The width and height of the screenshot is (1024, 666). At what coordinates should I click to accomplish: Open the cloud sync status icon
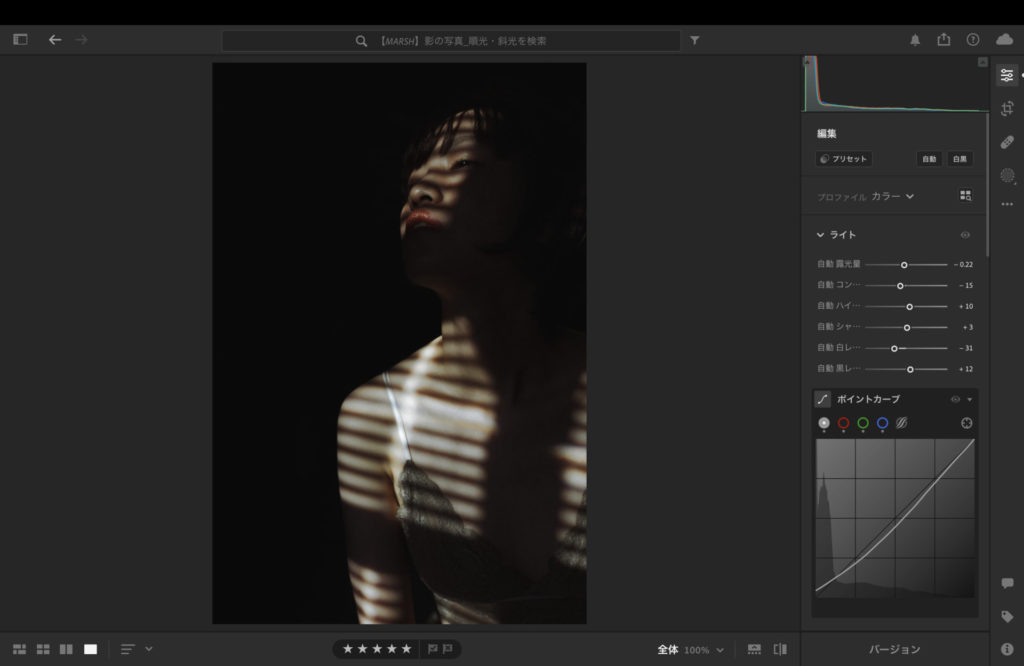pos(1004,40)
